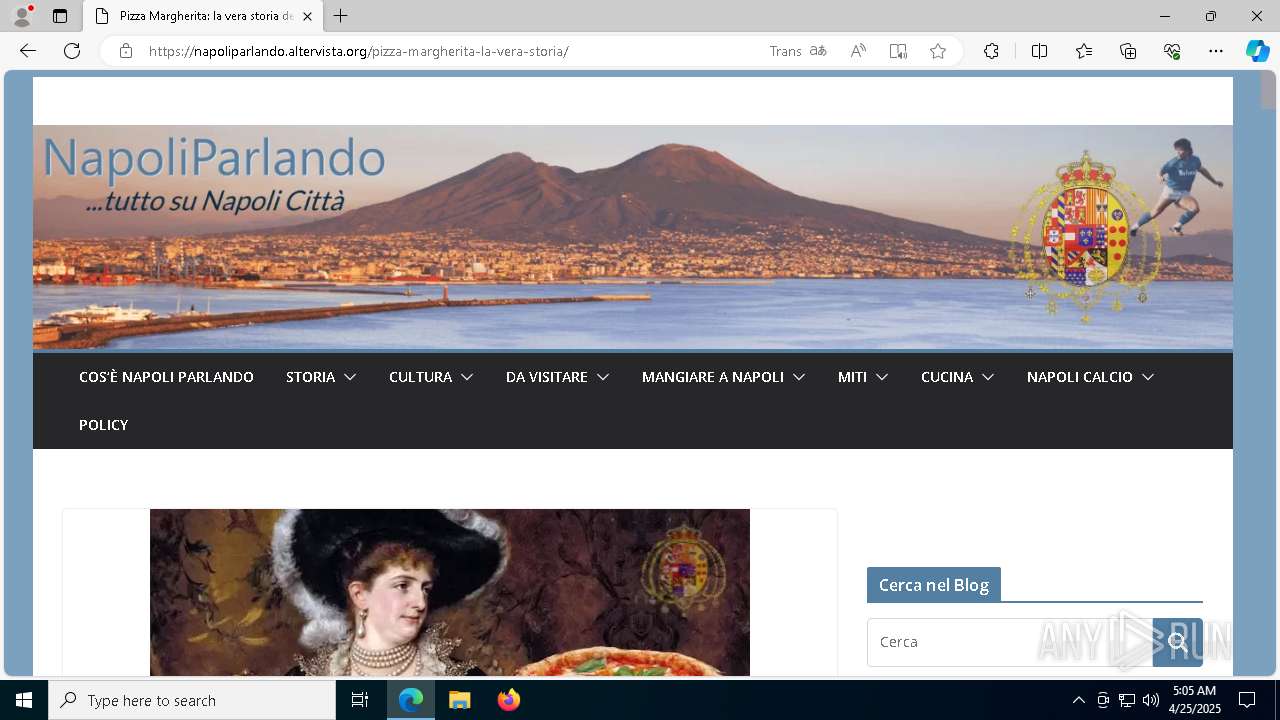1280x720 pixels.
Task: Open the CUCINA menu item
Action: [947, 377]
